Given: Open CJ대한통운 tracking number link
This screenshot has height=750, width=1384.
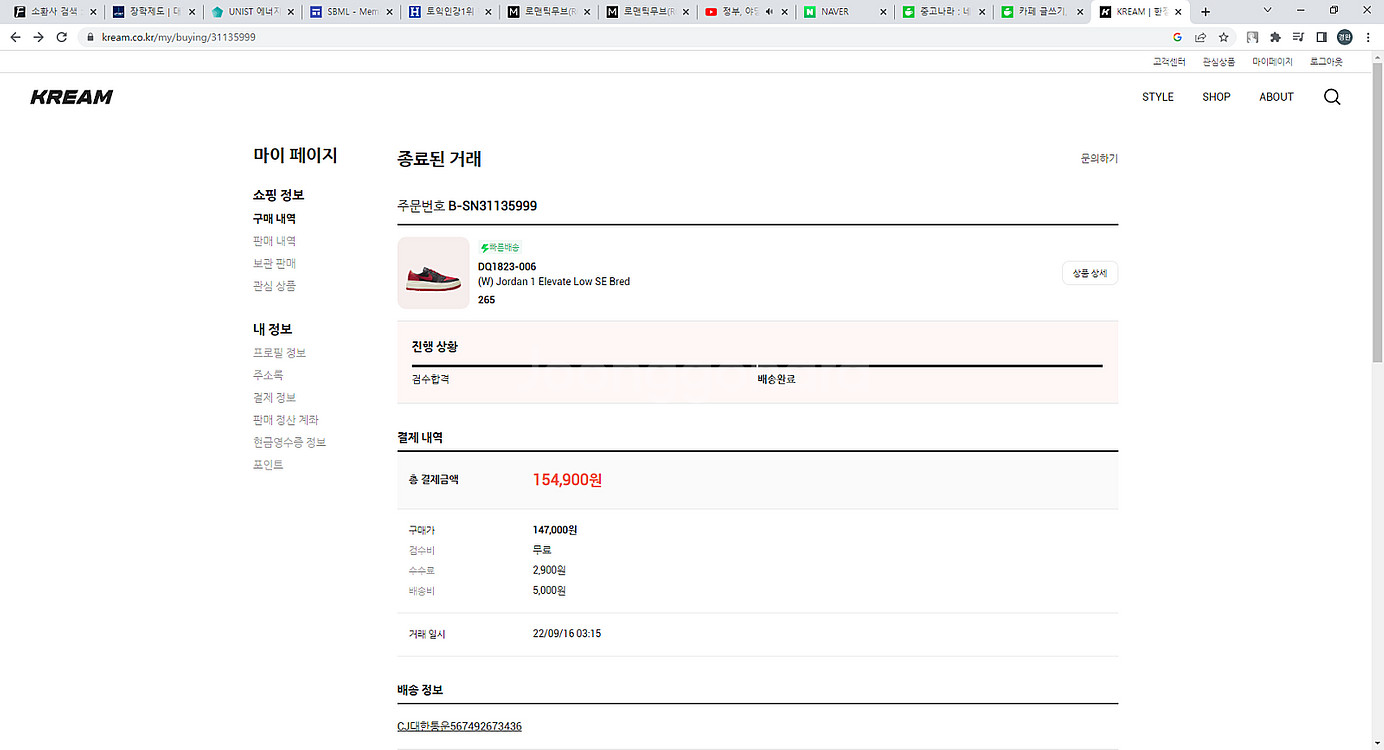Looking at the screenshot, I should coord(459,726).
